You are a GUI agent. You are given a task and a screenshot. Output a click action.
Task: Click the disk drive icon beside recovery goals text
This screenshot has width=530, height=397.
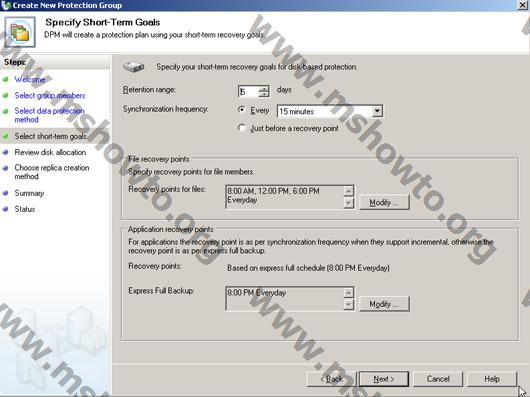click(134, 67)
